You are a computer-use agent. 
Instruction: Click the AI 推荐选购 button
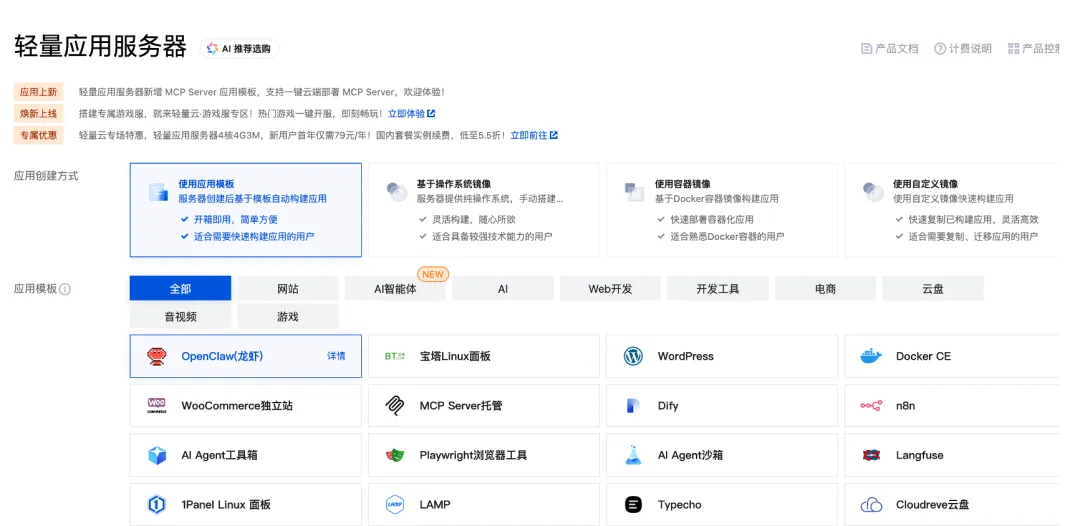click(x=240, y=49)
